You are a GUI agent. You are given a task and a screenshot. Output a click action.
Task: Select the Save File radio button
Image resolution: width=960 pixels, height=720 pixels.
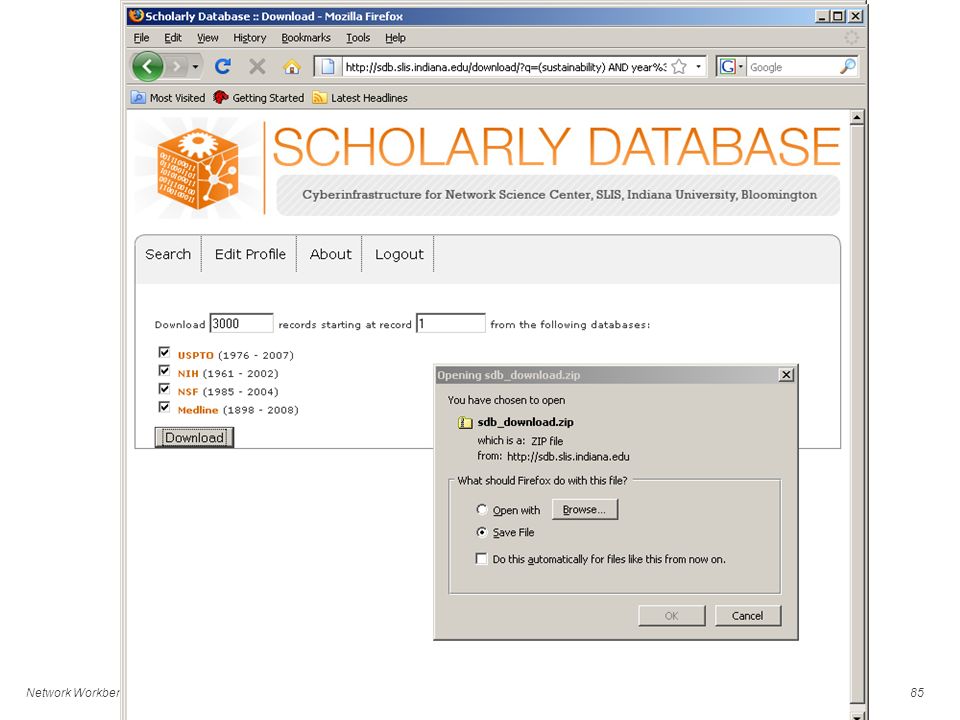click(482, 532)
